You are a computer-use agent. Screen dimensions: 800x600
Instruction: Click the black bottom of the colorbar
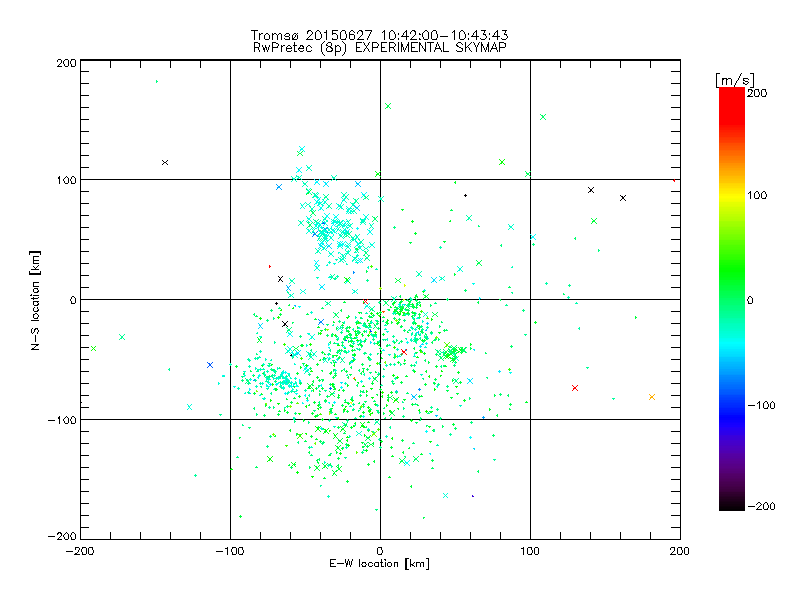click(732, 503)
